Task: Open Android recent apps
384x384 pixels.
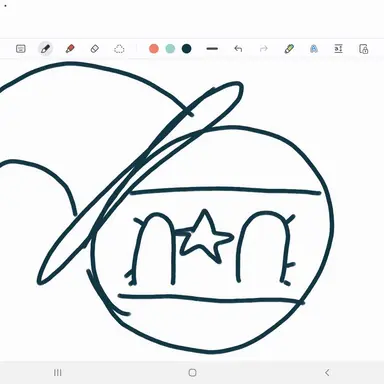Action: [58, 373]
